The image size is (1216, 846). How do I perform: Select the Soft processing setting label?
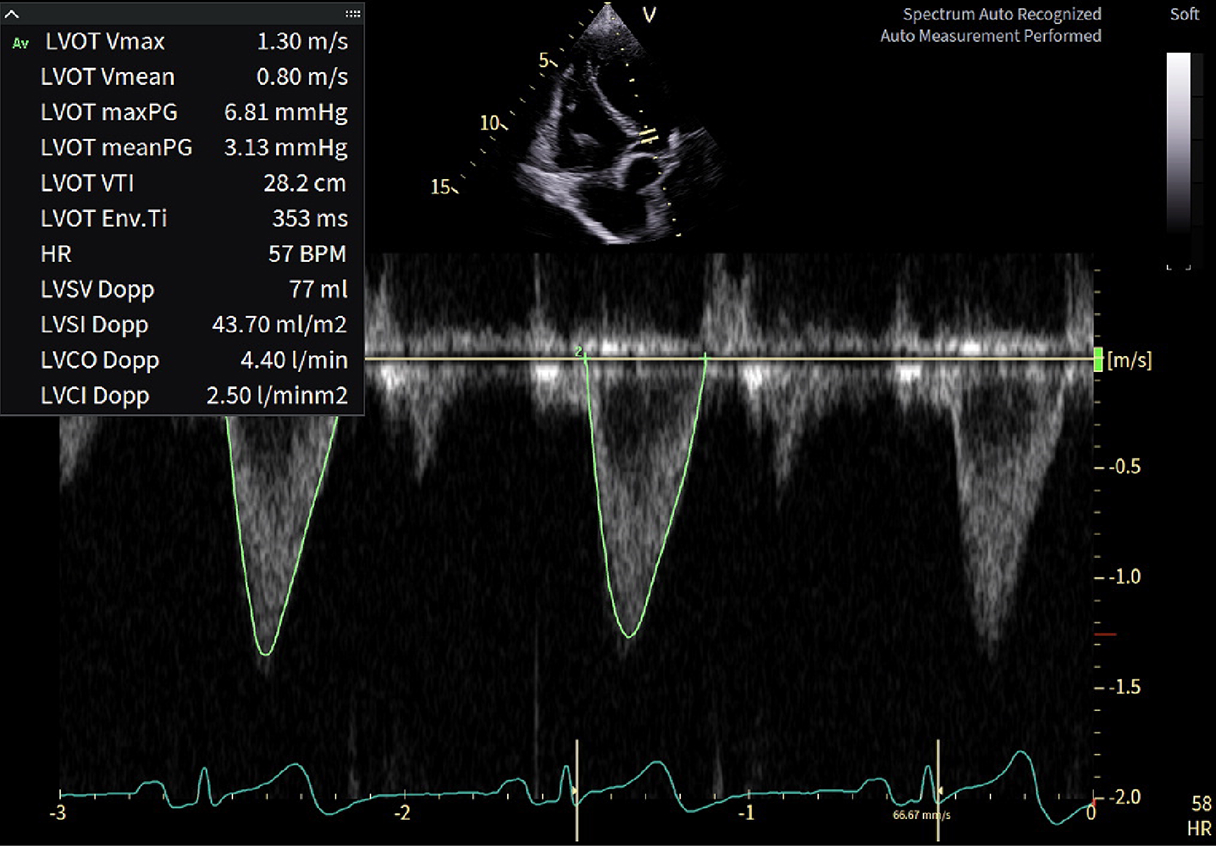(x=1185, y=14)
